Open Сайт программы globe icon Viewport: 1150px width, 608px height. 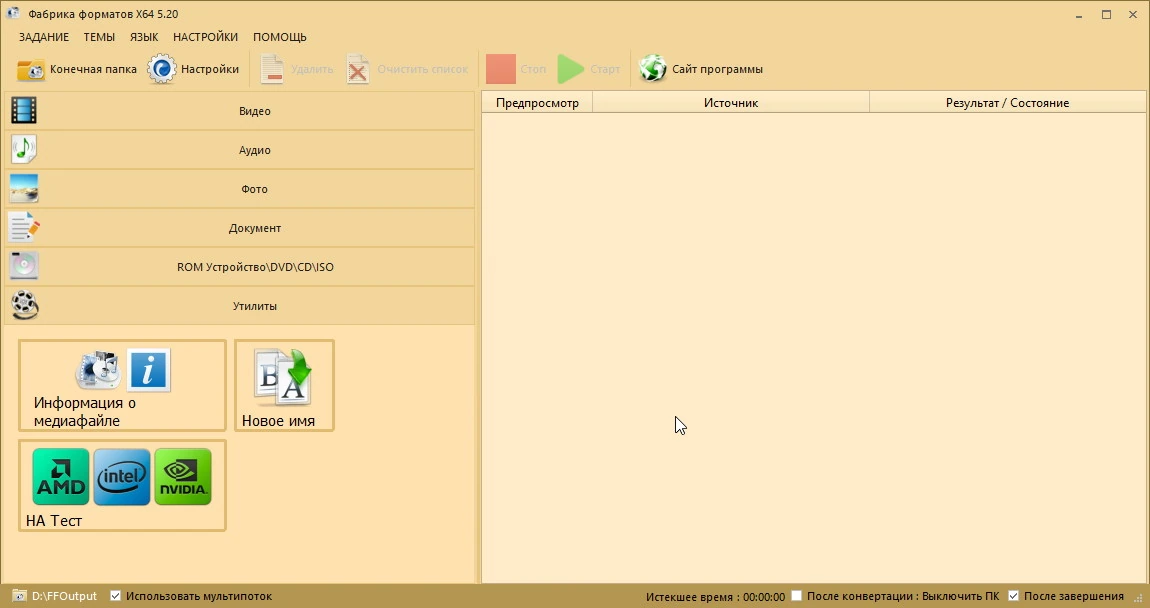[652, 69]
